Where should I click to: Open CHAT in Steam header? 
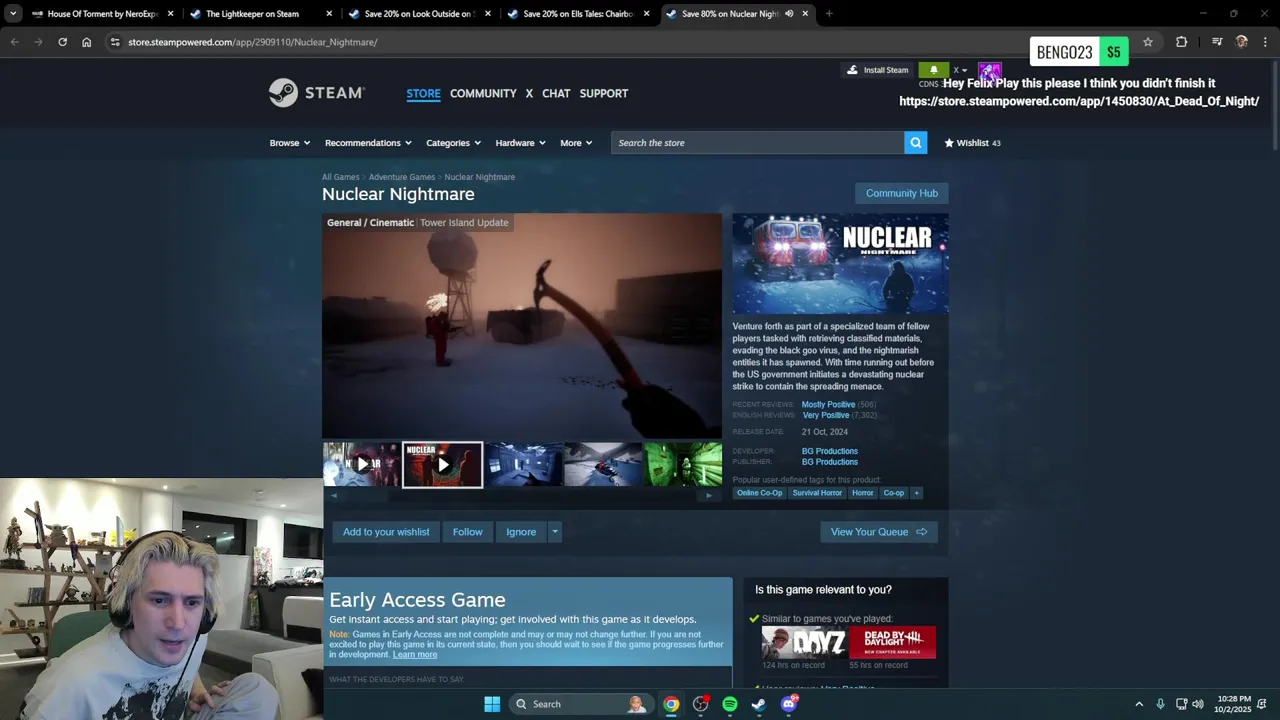point(556,93)
